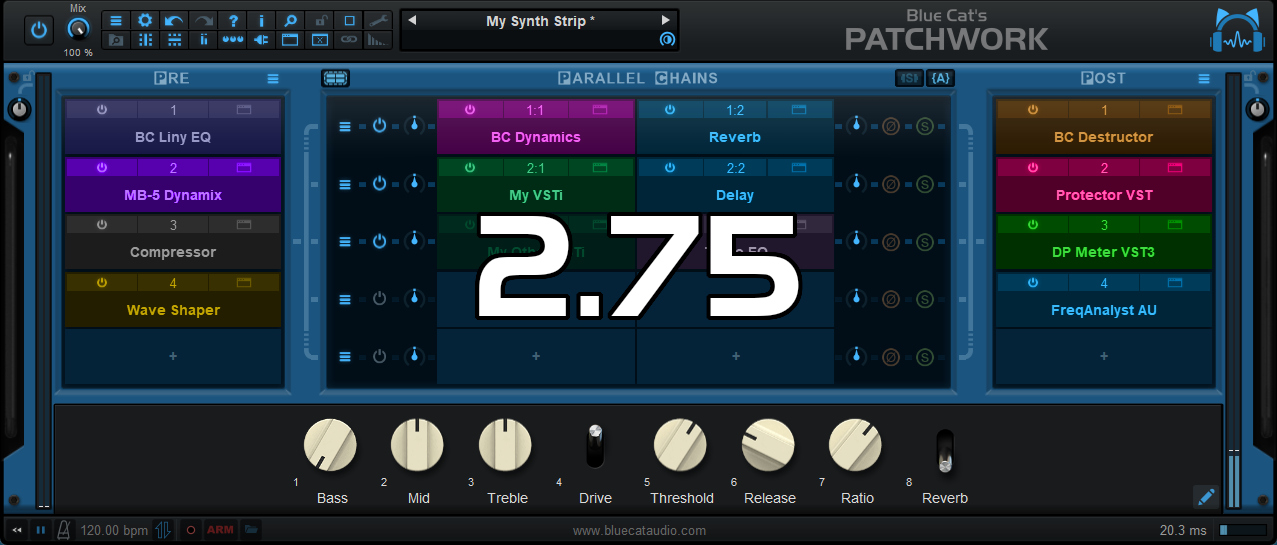Click the Mix knob
1277x545 pixels.
pyautogui.click(x=77, y=30)
